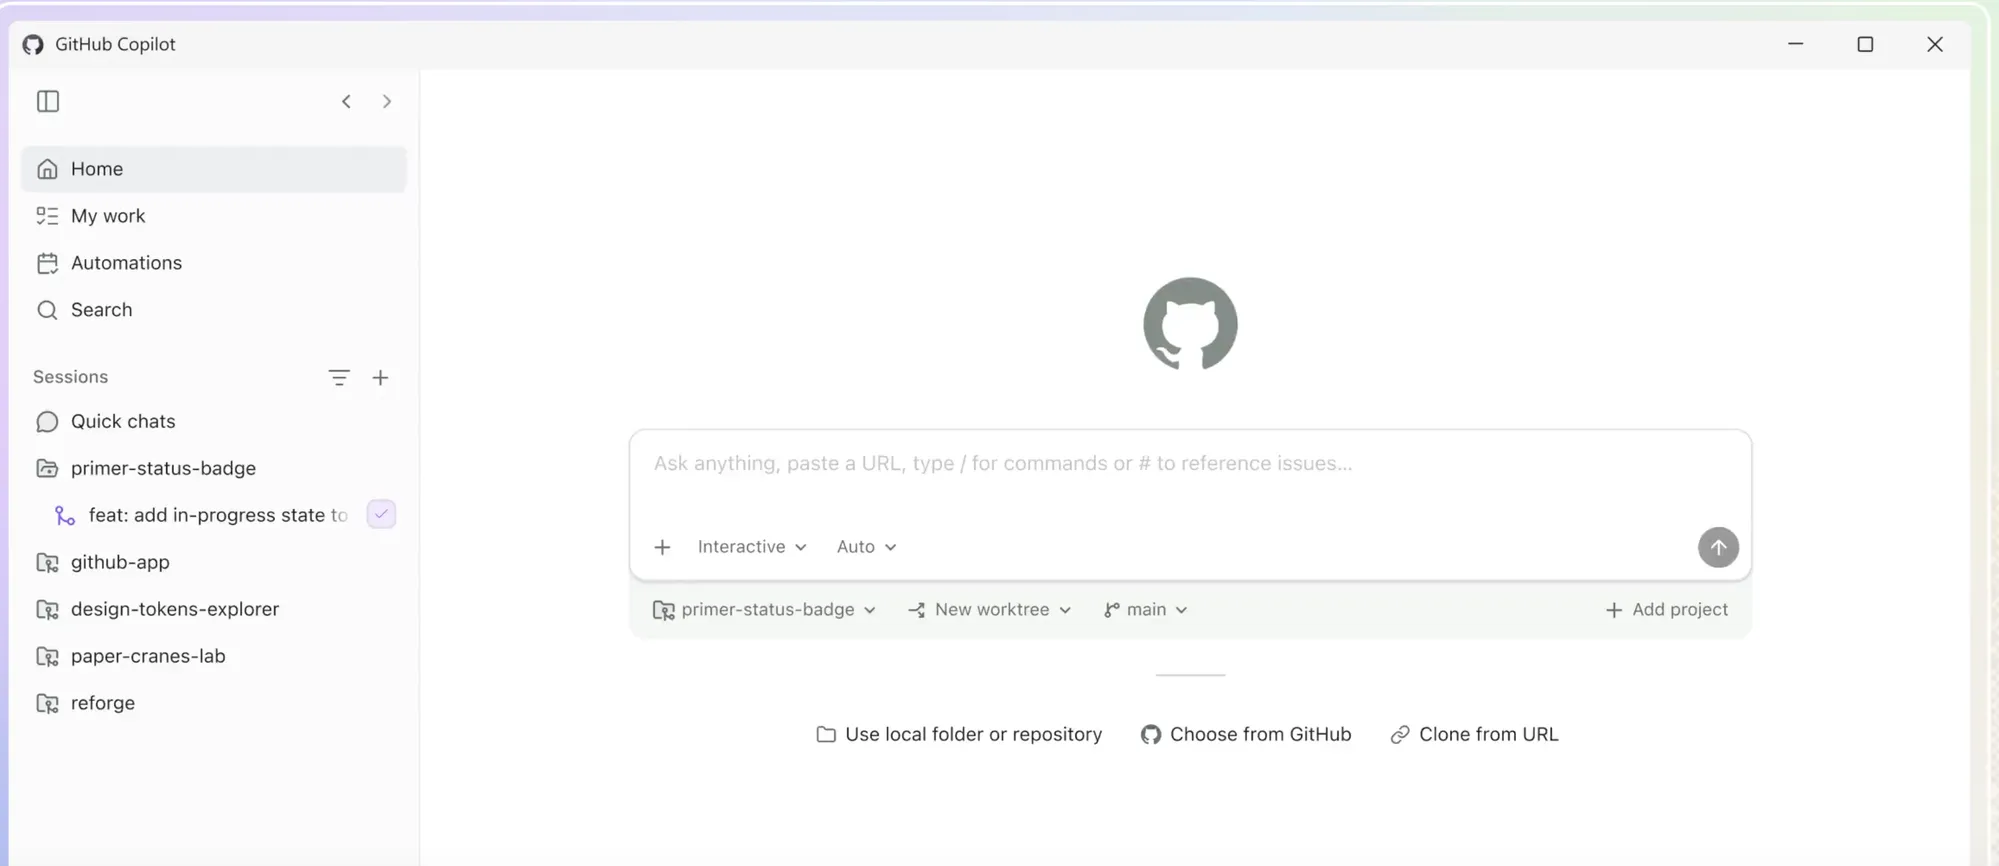Open the main branch dropdown
This screenshot has height=866, width=1999.
[1146, 610]
